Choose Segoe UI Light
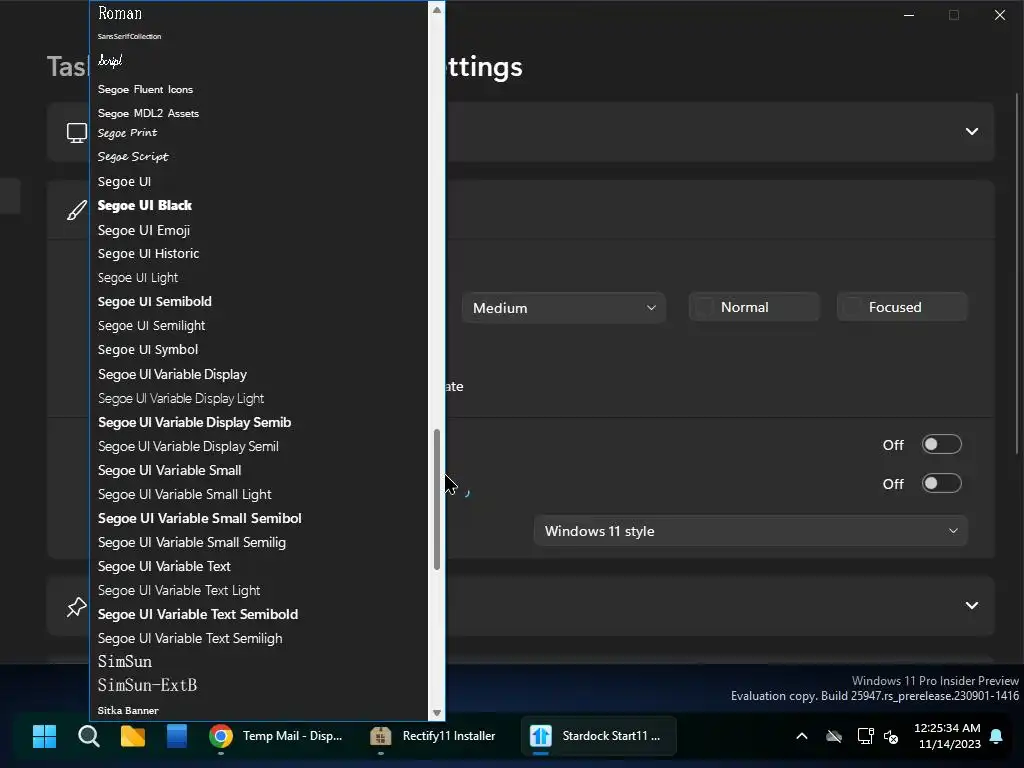The image size is (1024, 768). (x=259, y=278)
